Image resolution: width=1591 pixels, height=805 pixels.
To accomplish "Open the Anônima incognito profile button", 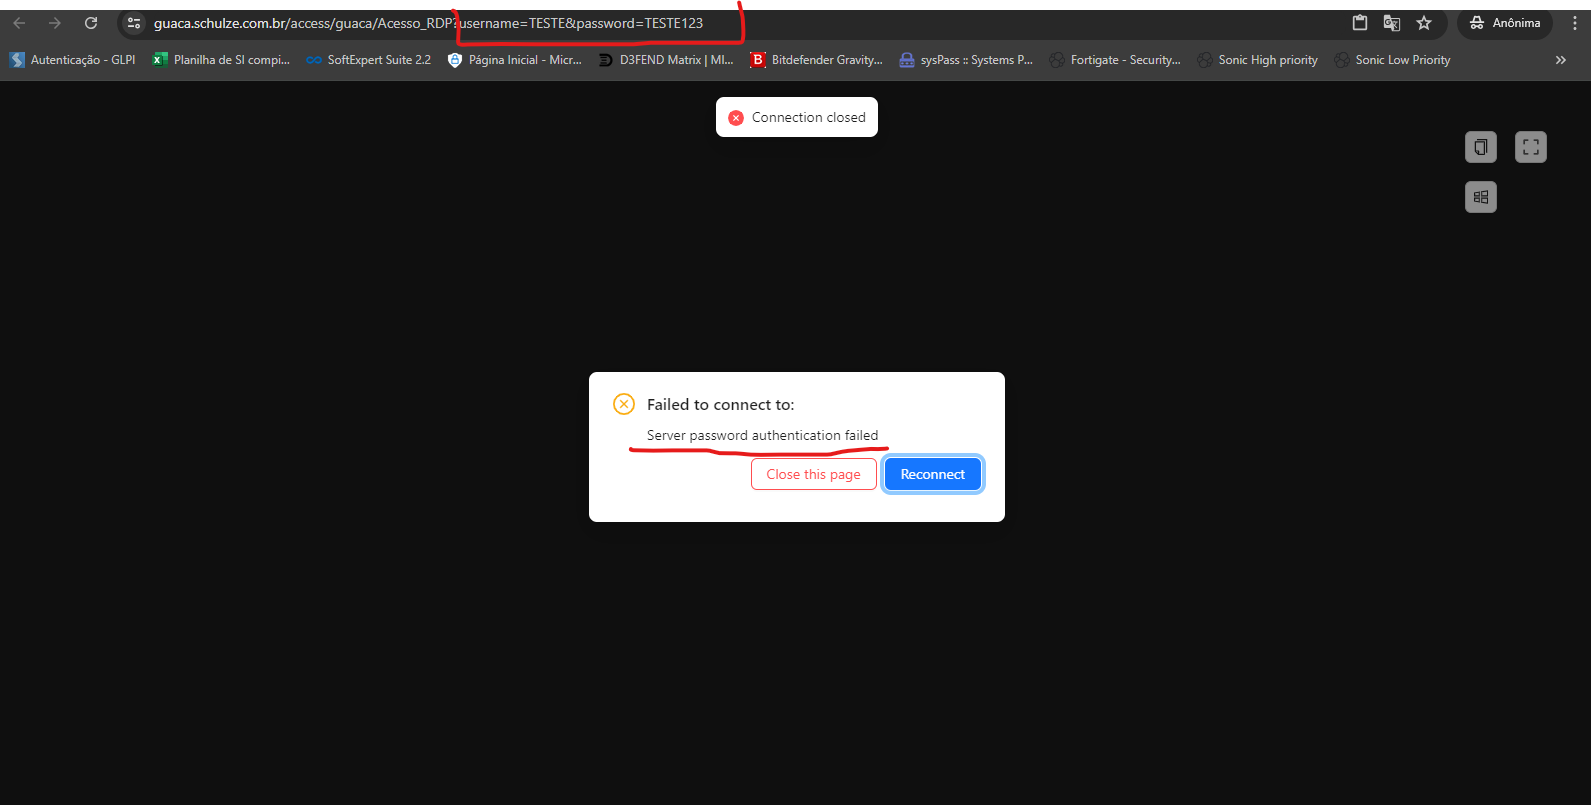I will [1505, 23].
